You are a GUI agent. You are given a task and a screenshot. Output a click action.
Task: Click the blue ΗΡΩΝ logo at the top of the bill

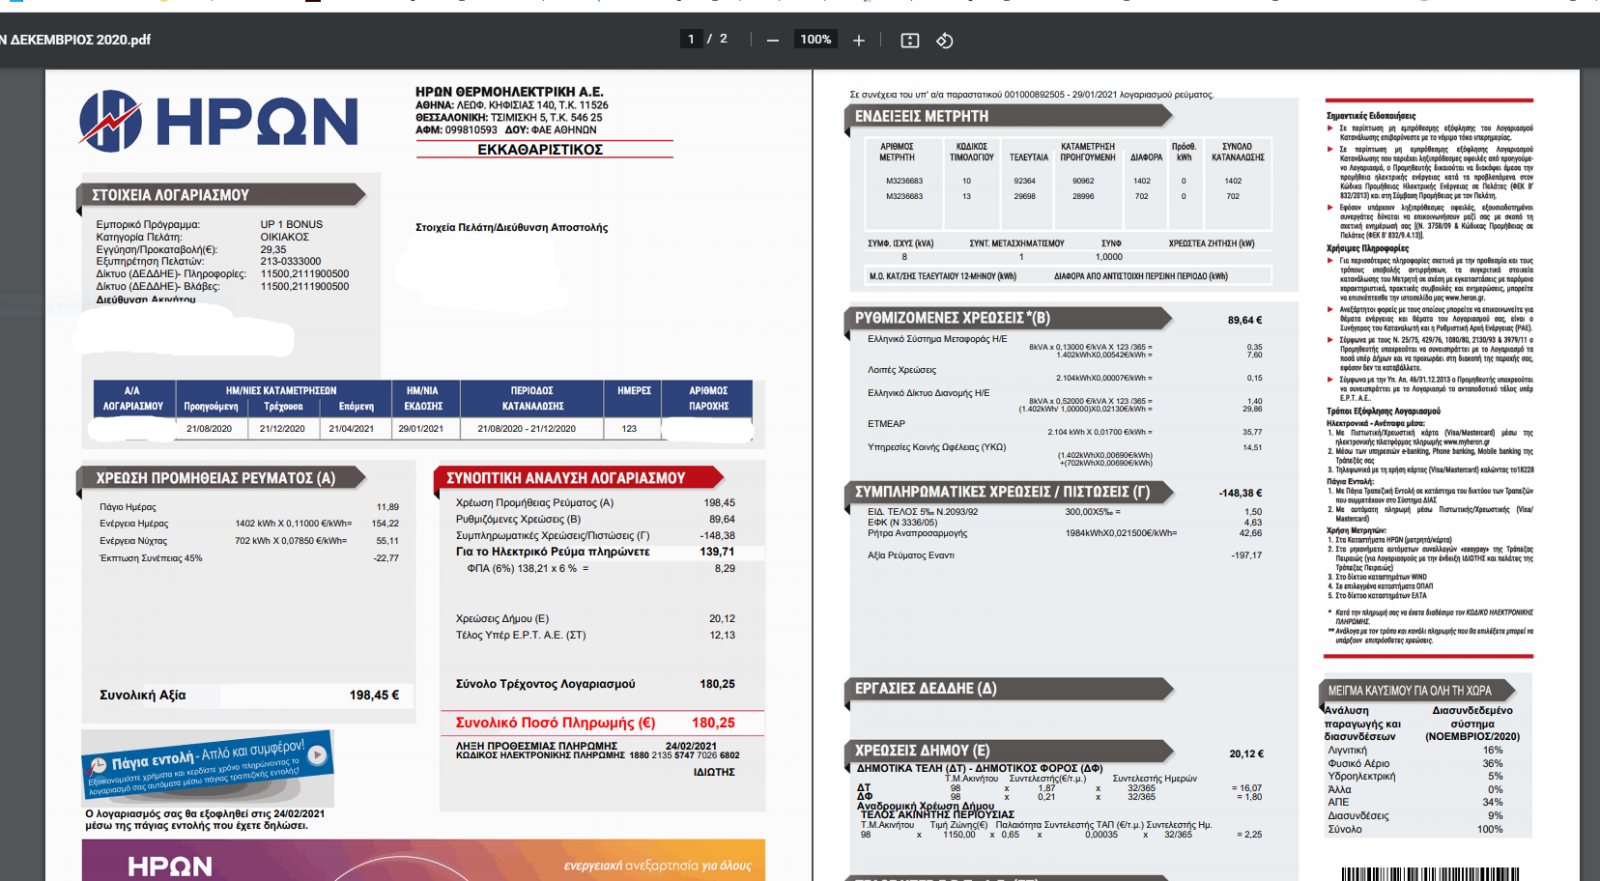coord(218,121)
